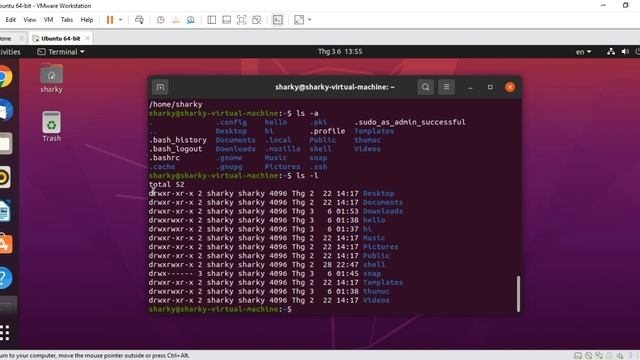Search in the terminal window
Viewport: 640px width, 360px height.
point(425,87)
